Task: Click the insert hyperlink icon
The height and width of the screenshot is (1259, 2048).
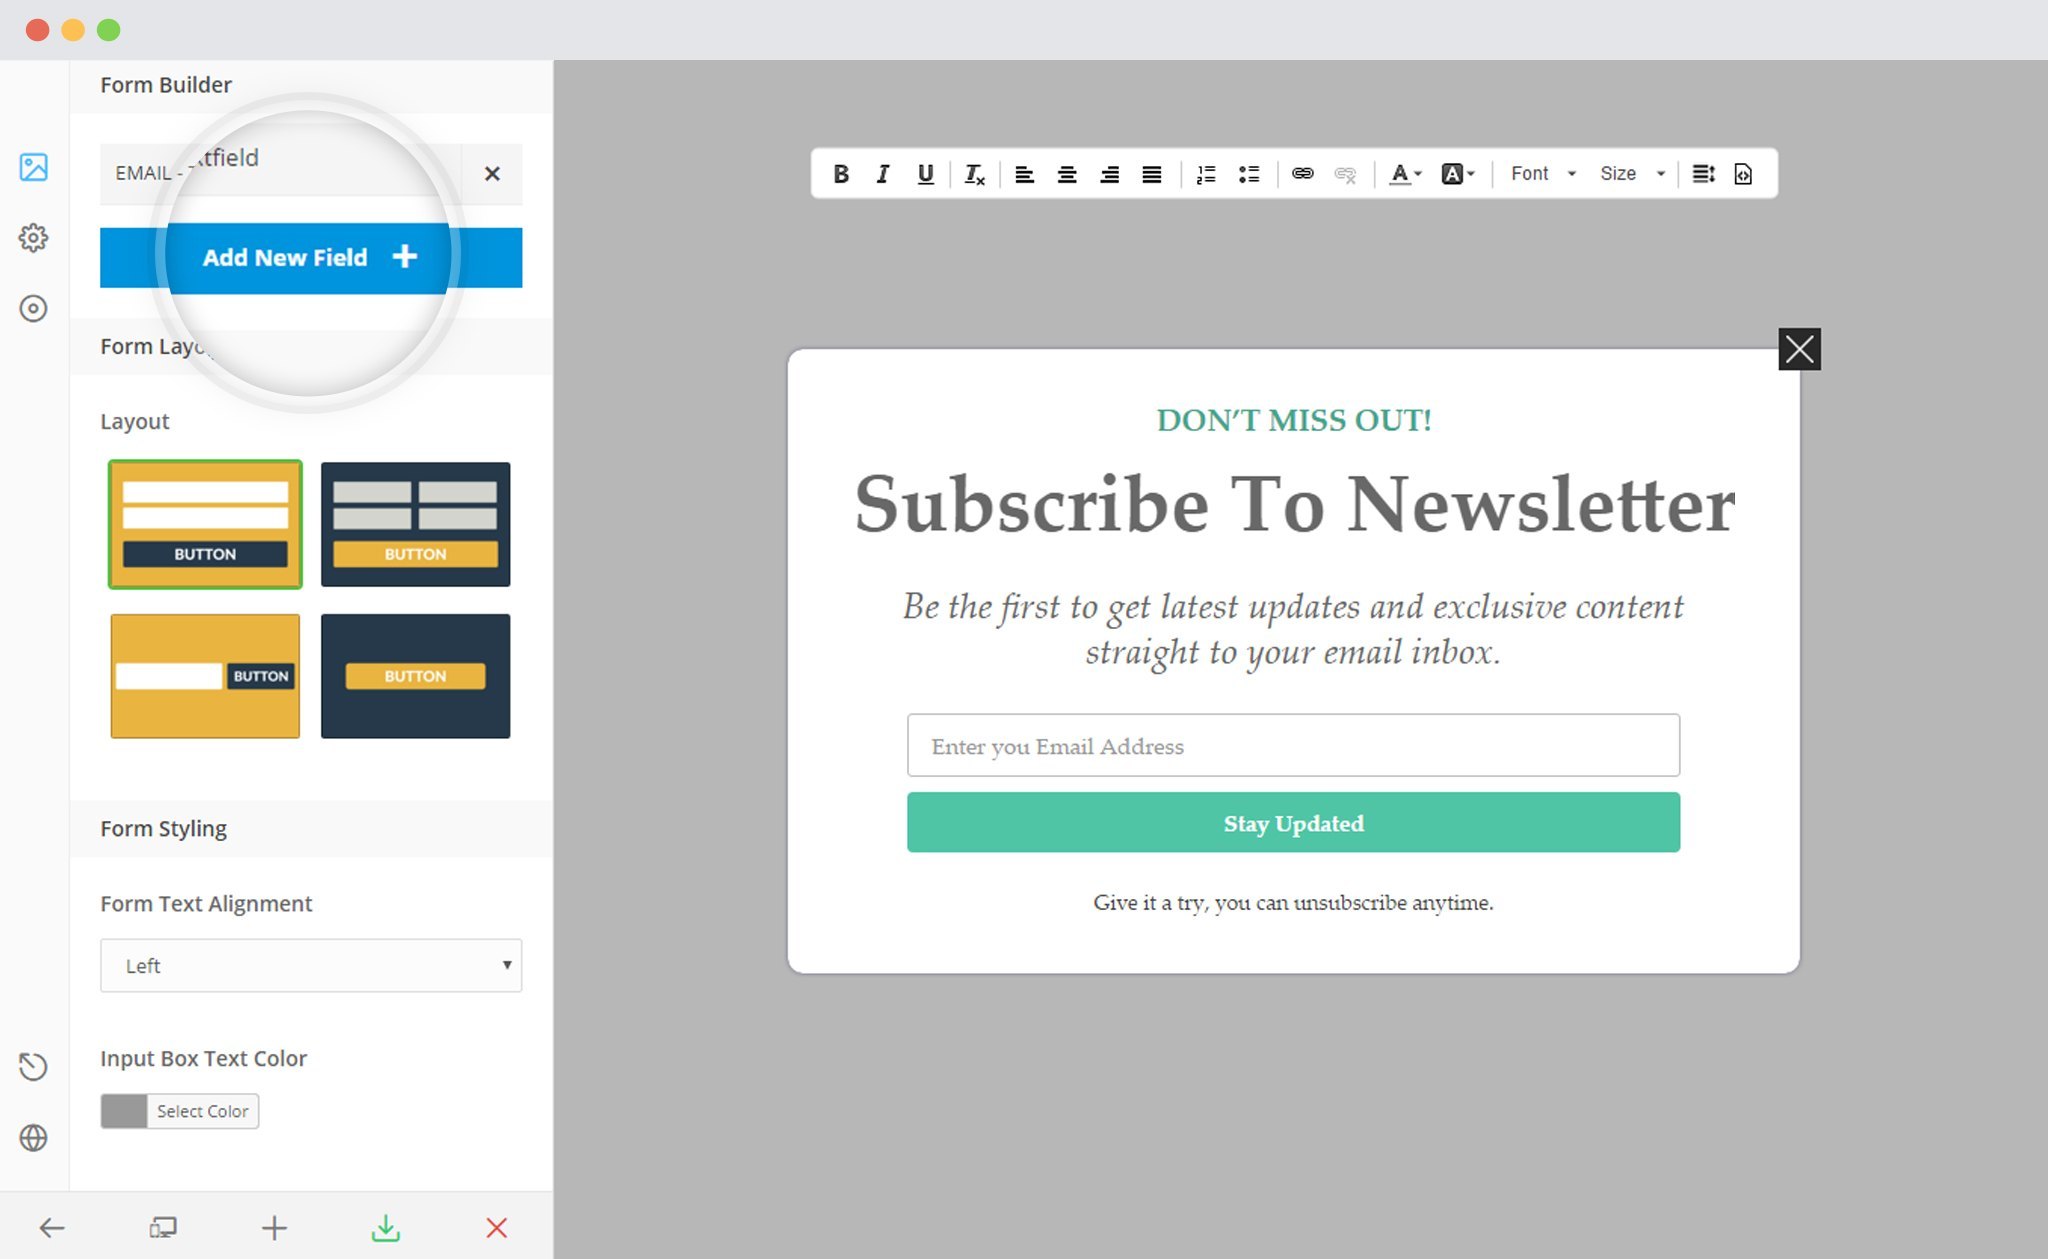Action: coord(1302,173)
